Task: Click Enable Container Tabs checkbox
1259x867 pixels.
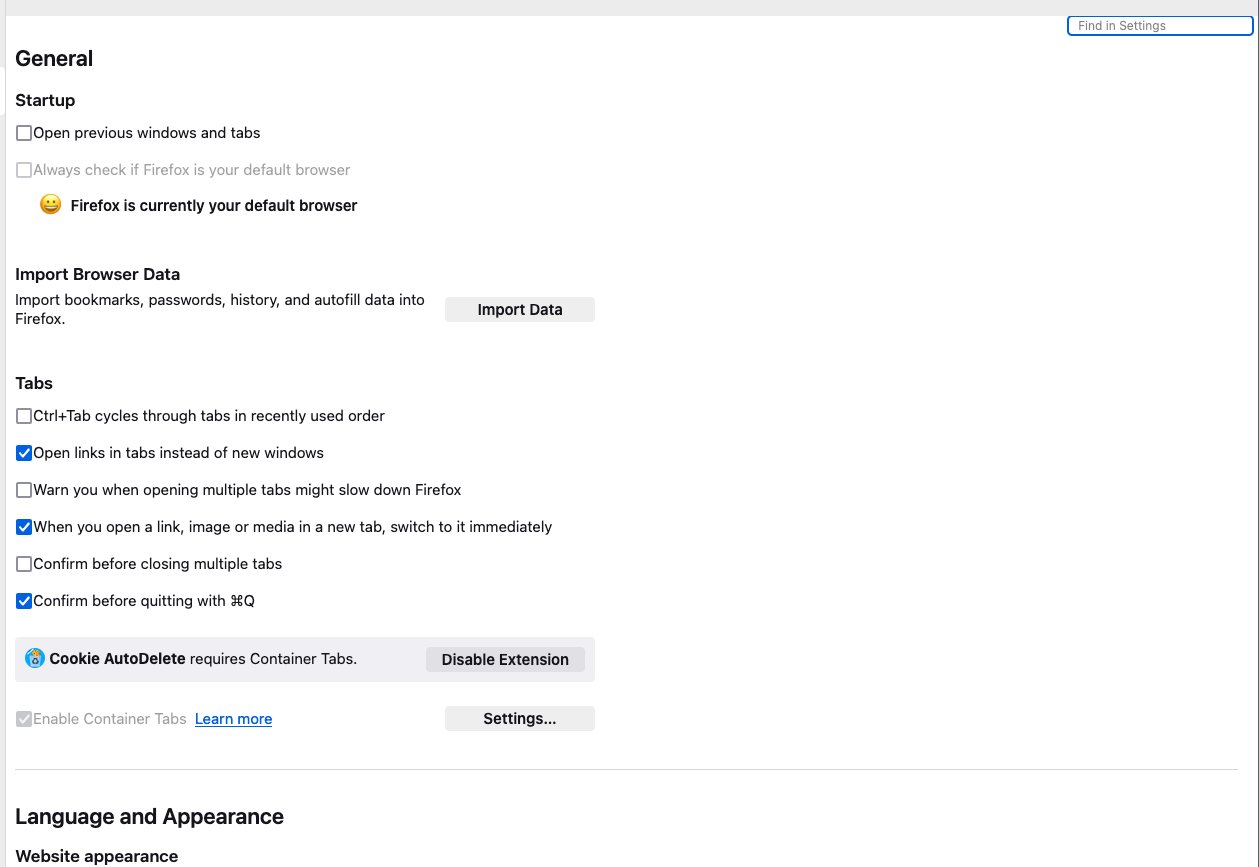Action: coord(24,719)
